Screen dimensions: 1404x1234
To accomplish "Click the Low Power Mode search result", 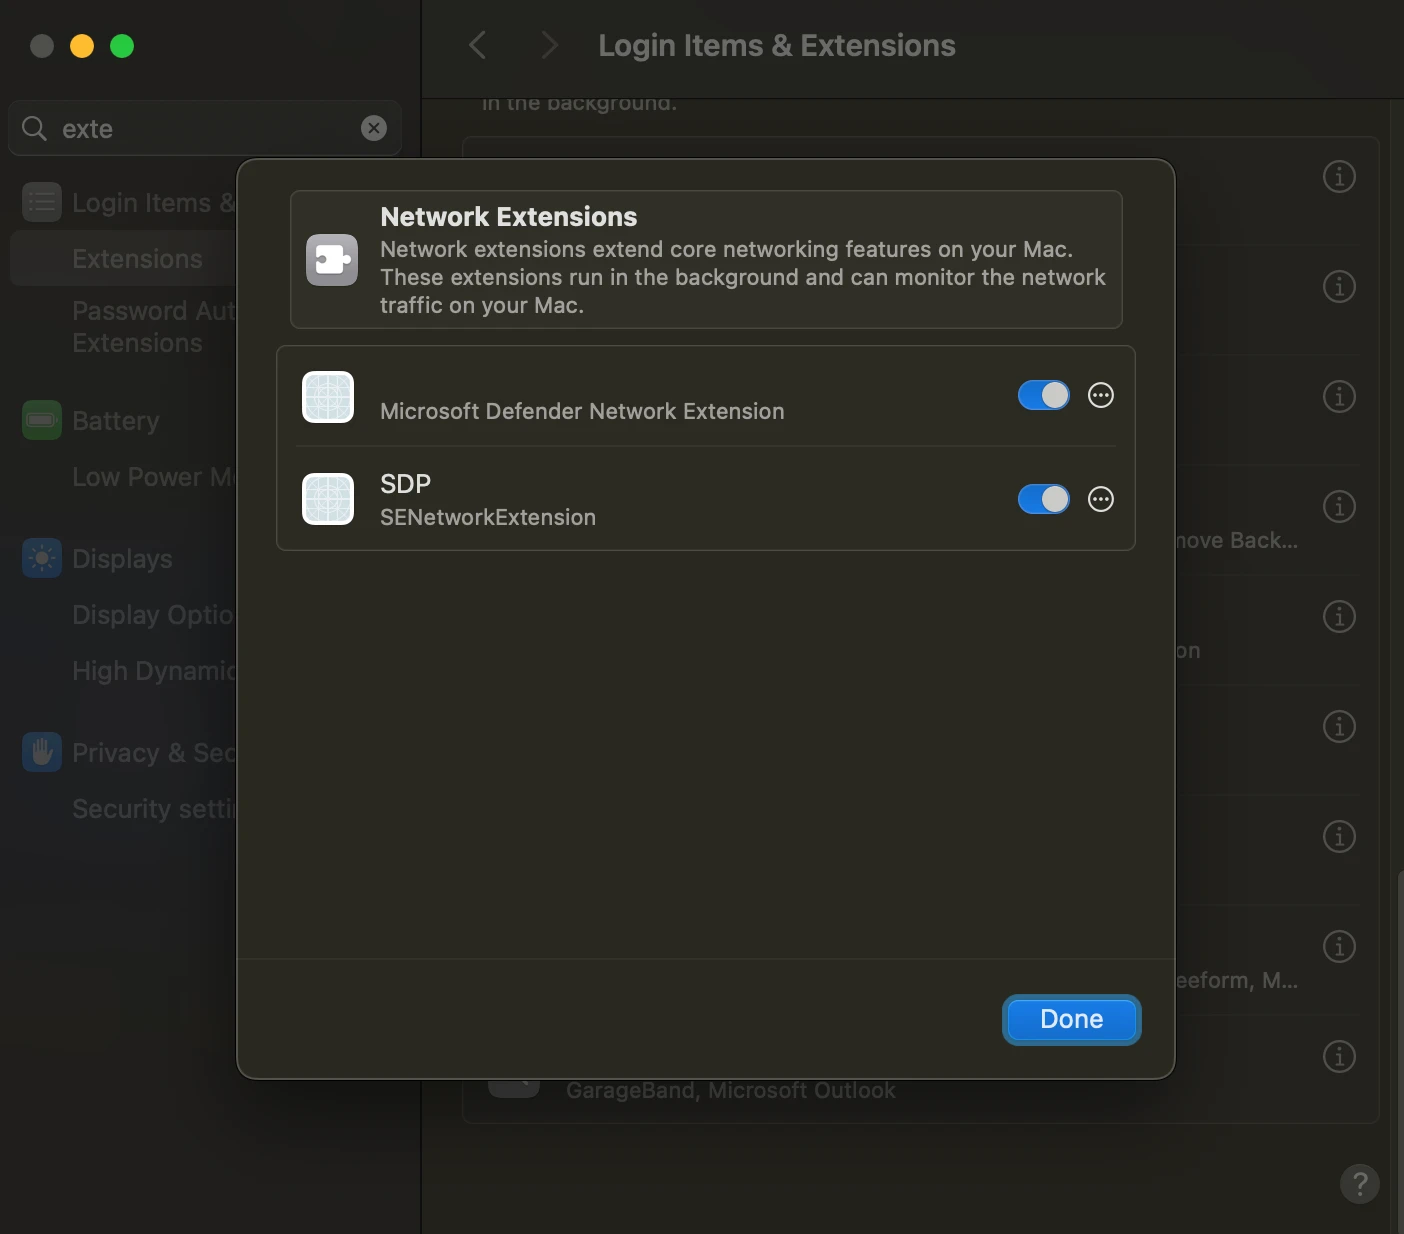I will [x=150, y=477].
